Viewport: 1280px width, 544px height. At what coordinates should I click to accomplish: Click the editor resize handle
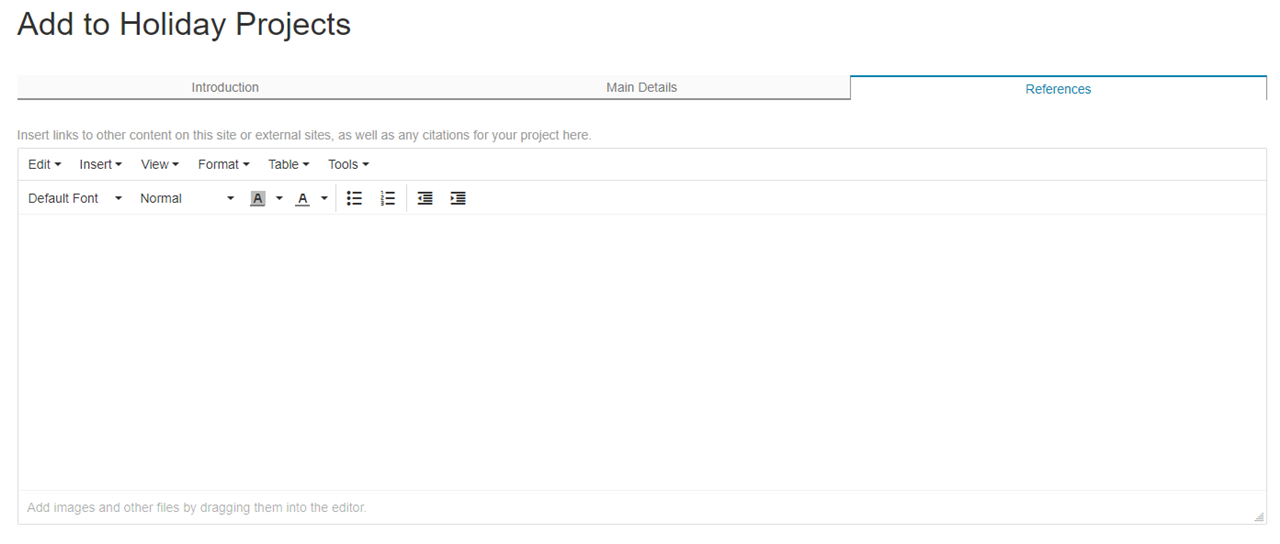click(1259, 516)
